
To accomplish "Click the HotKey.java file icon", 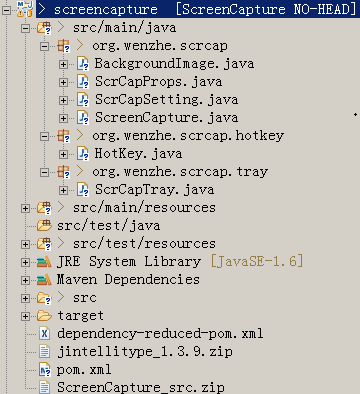I will point(83,154).
